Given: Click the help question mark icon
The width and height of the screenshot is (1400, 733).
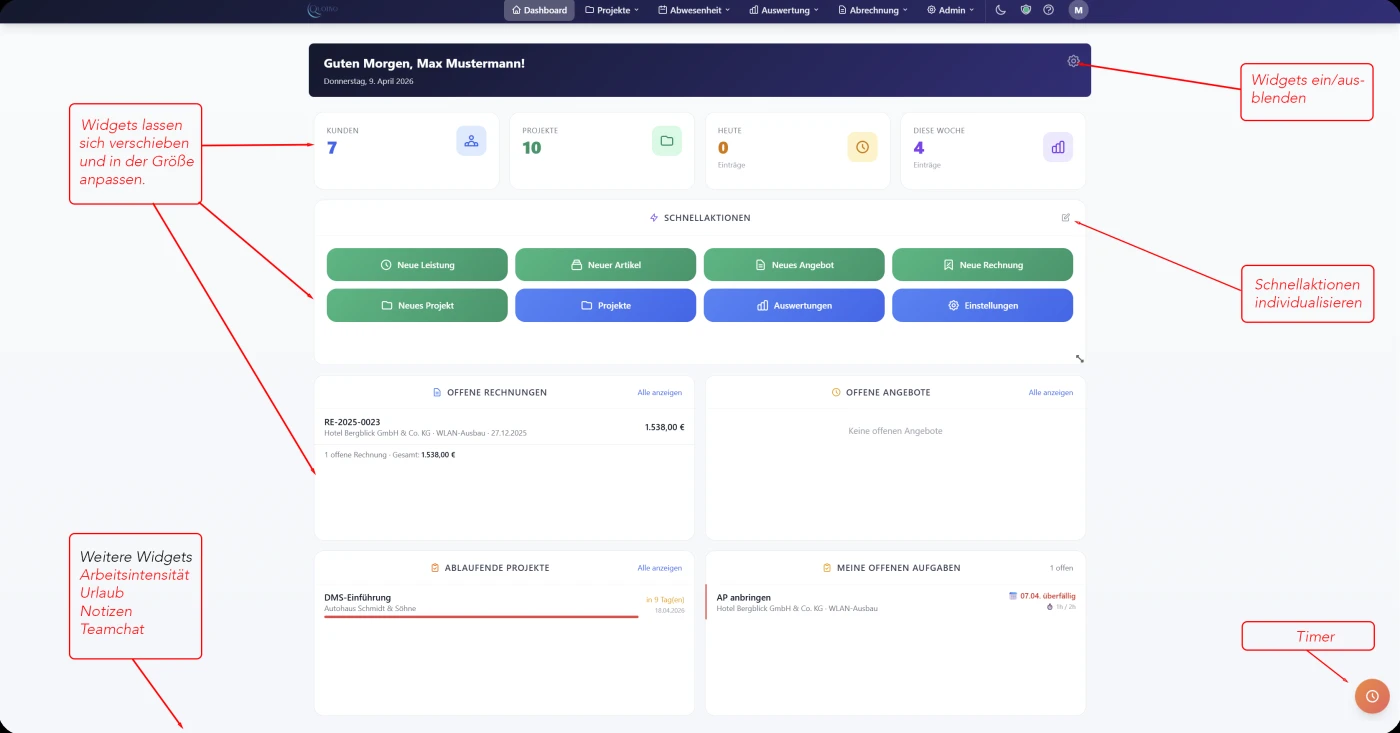Looking at the screenshot, I should pyautogui.click(x=1048, y=11).
